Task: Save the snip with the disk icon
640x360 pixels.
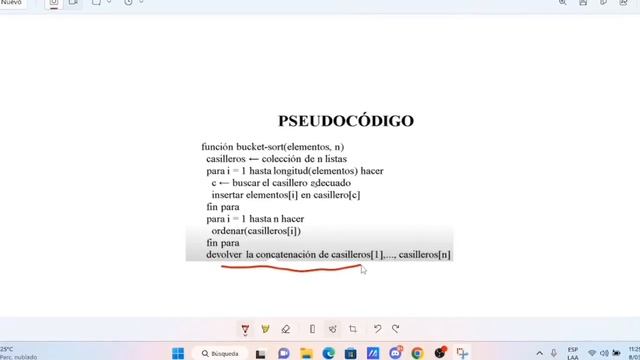Action: (x=583, y=3)
